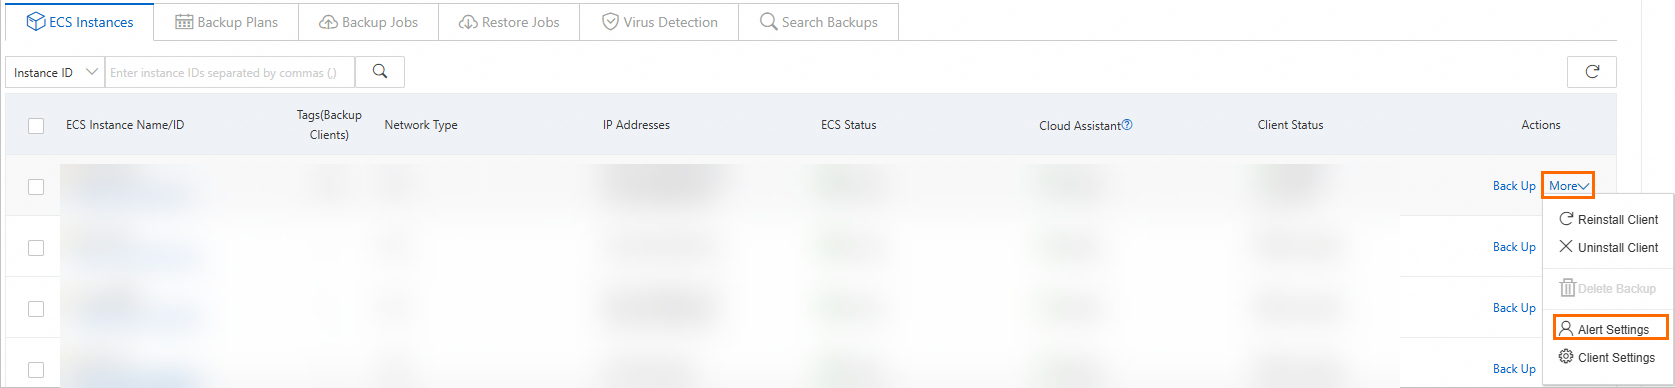Click the Client Settings gear icon
Image resolution: width=1675 pixels, height=388 pixels.
click(1566, 357)
